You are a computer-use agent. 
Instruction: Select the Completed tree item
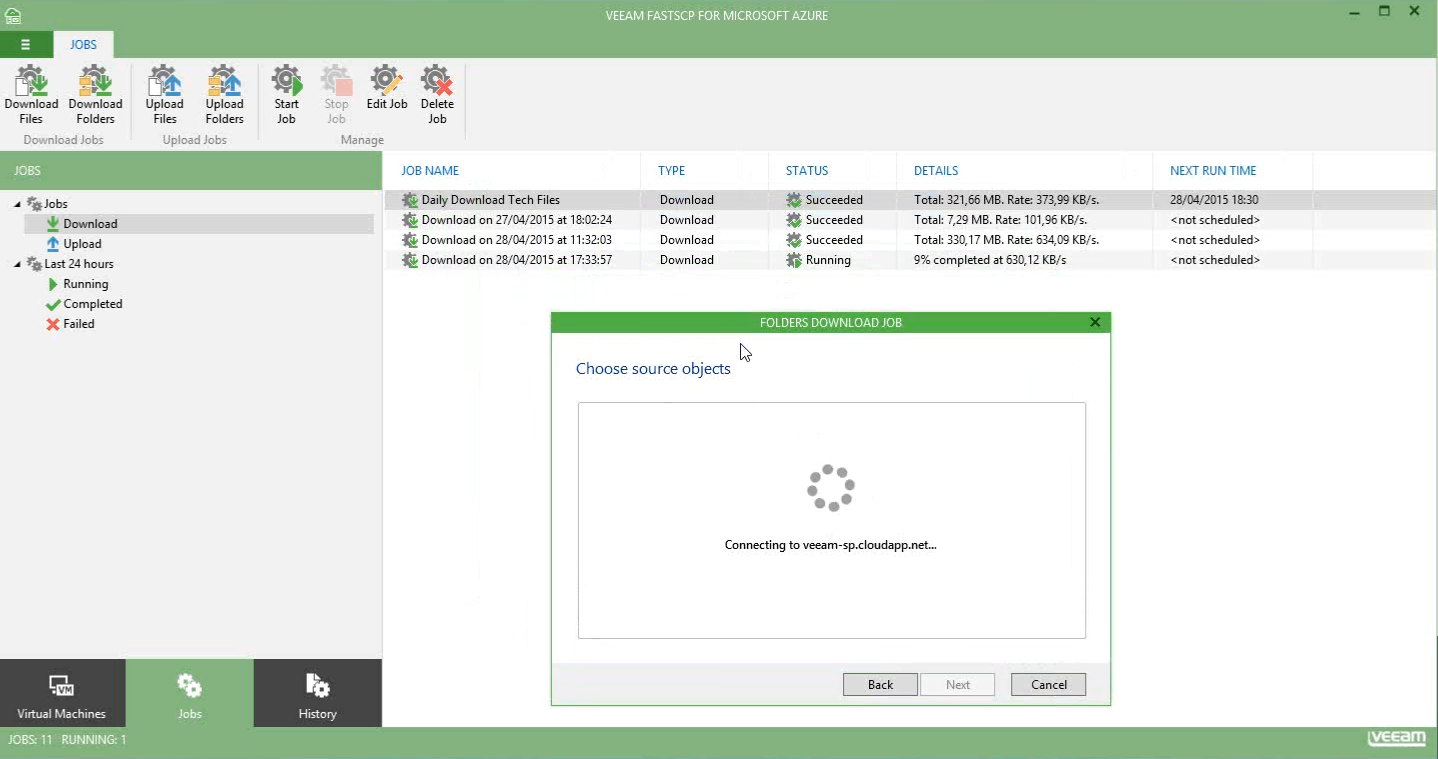pos(92,304)
